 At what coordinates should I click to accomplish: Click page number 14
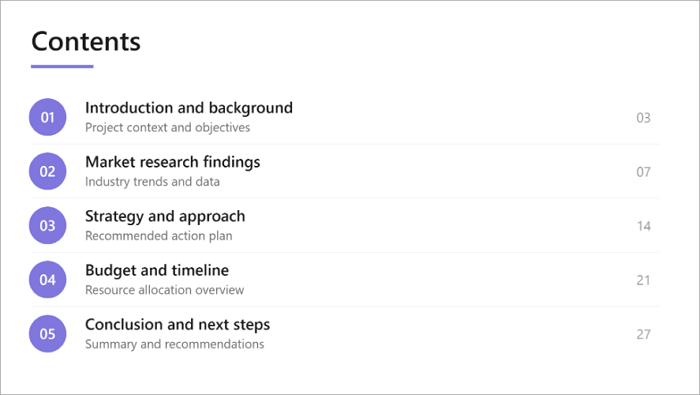tap(644, 226)
